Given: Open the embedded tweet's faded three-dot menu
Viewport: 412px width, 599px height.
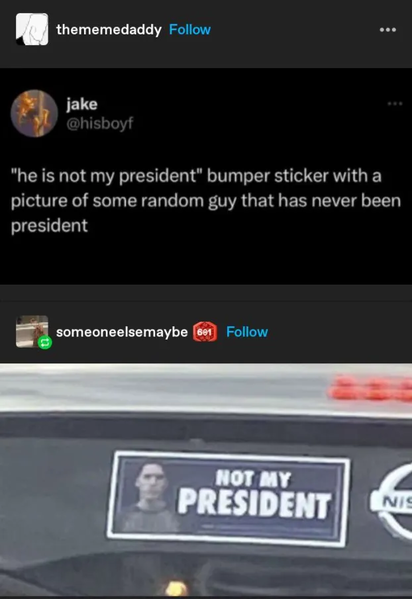Looking at the screenshot, I should (x=395, y=104).
